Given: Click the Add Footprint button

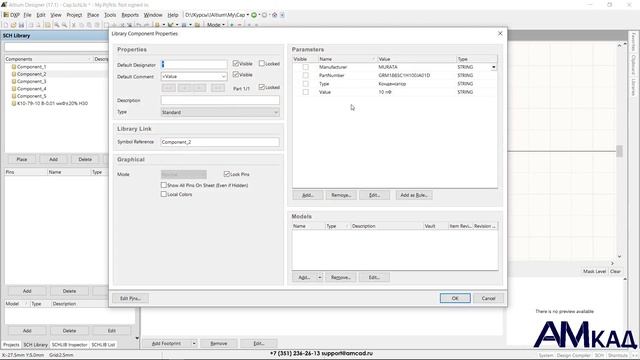Looking at the screenshot, I should pos(167,343).
